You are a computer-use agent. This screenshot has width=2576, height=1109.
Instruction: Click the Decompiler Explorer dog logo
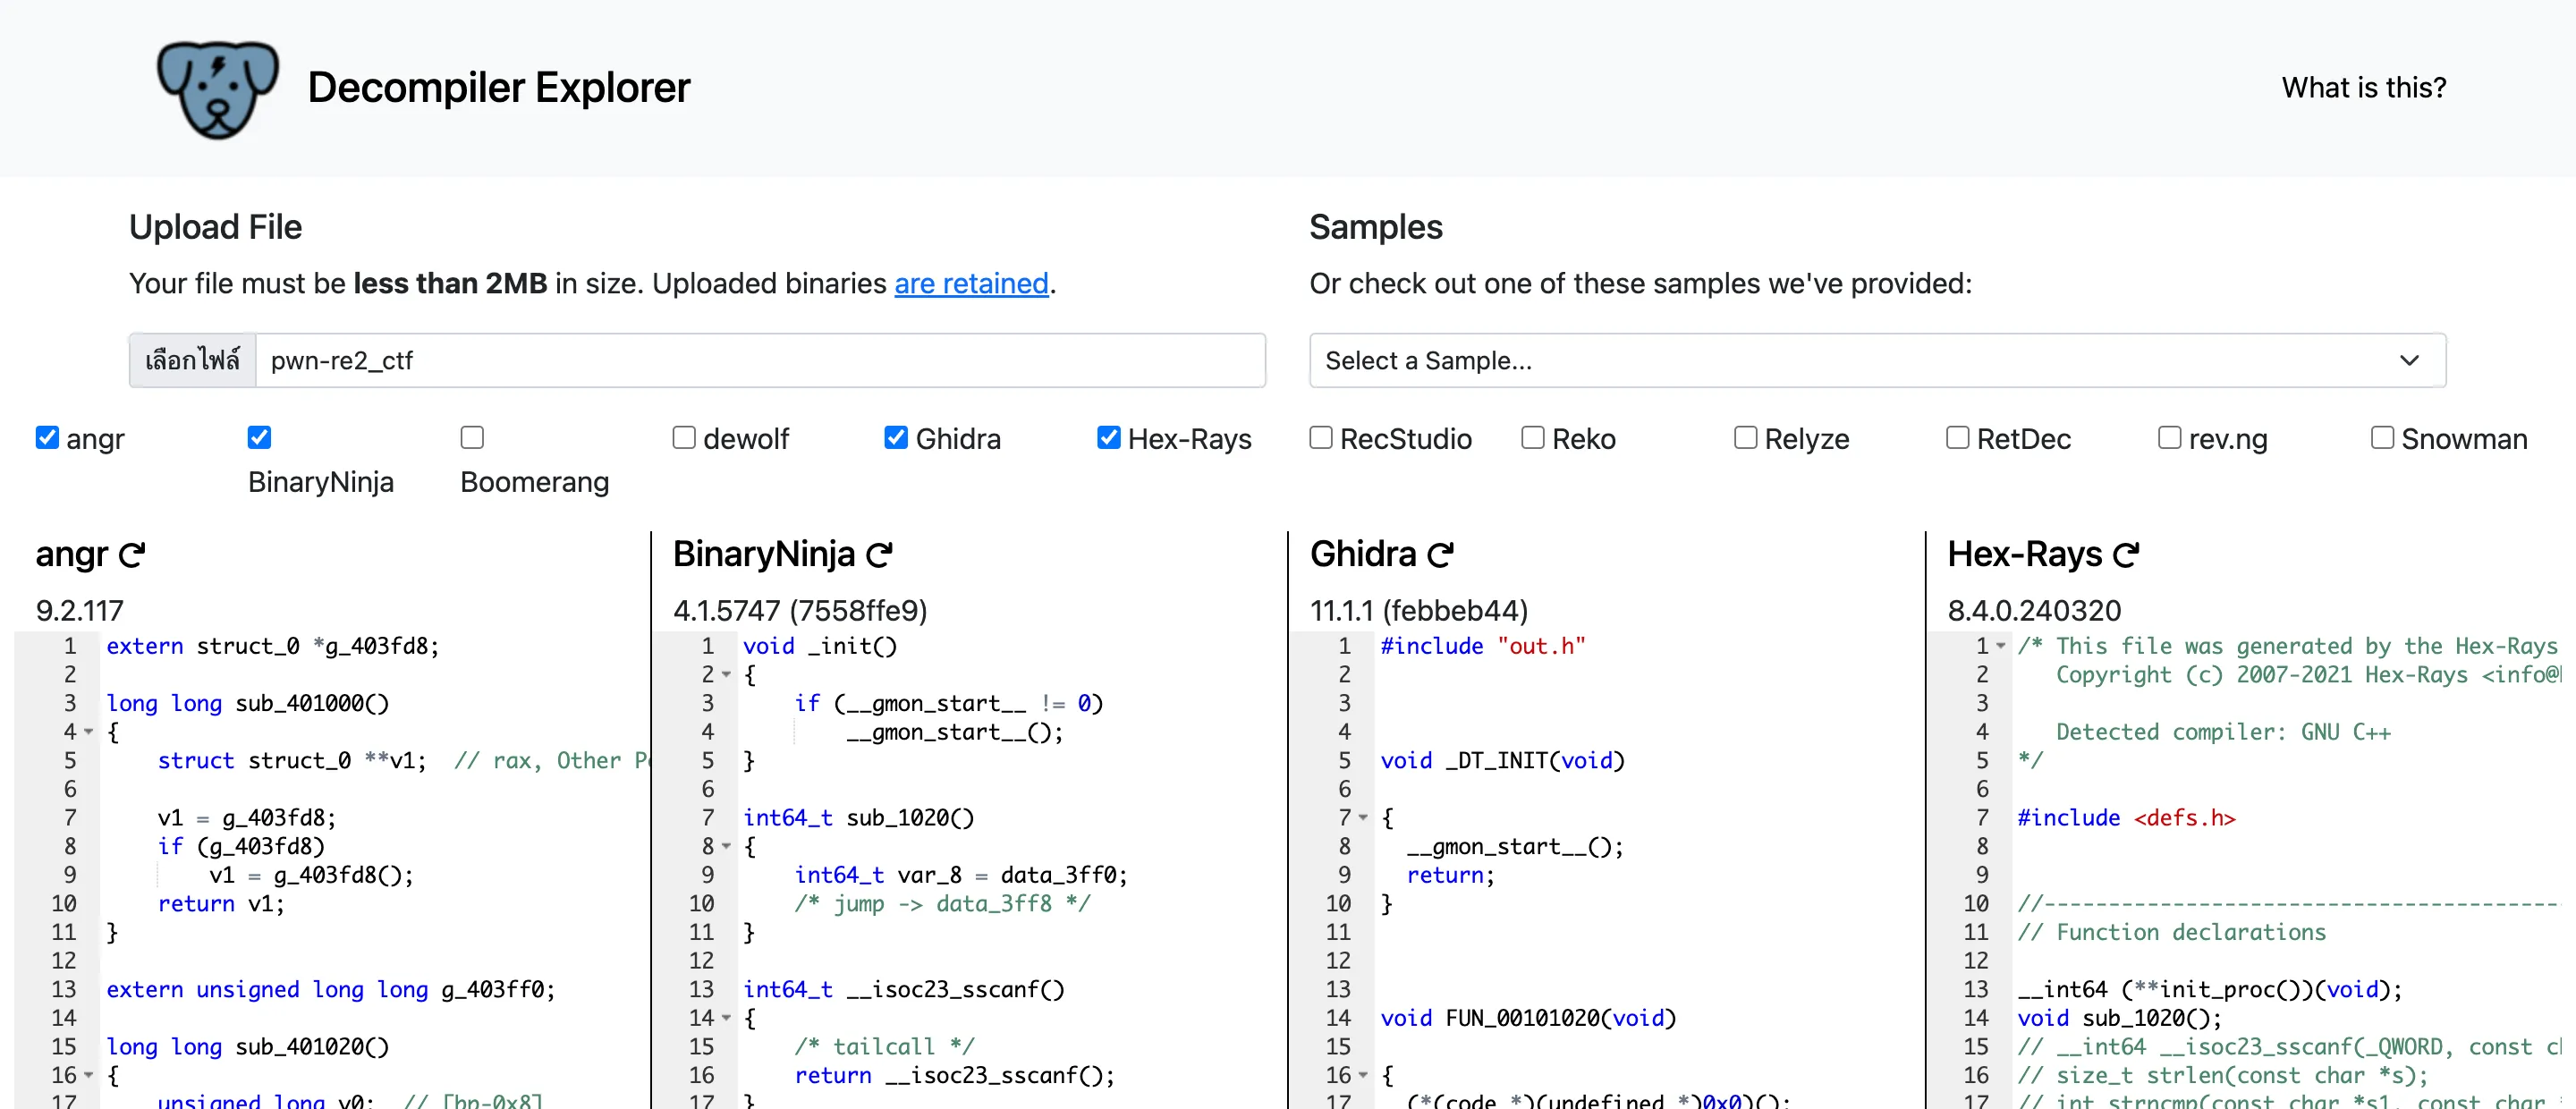point(217,89)
